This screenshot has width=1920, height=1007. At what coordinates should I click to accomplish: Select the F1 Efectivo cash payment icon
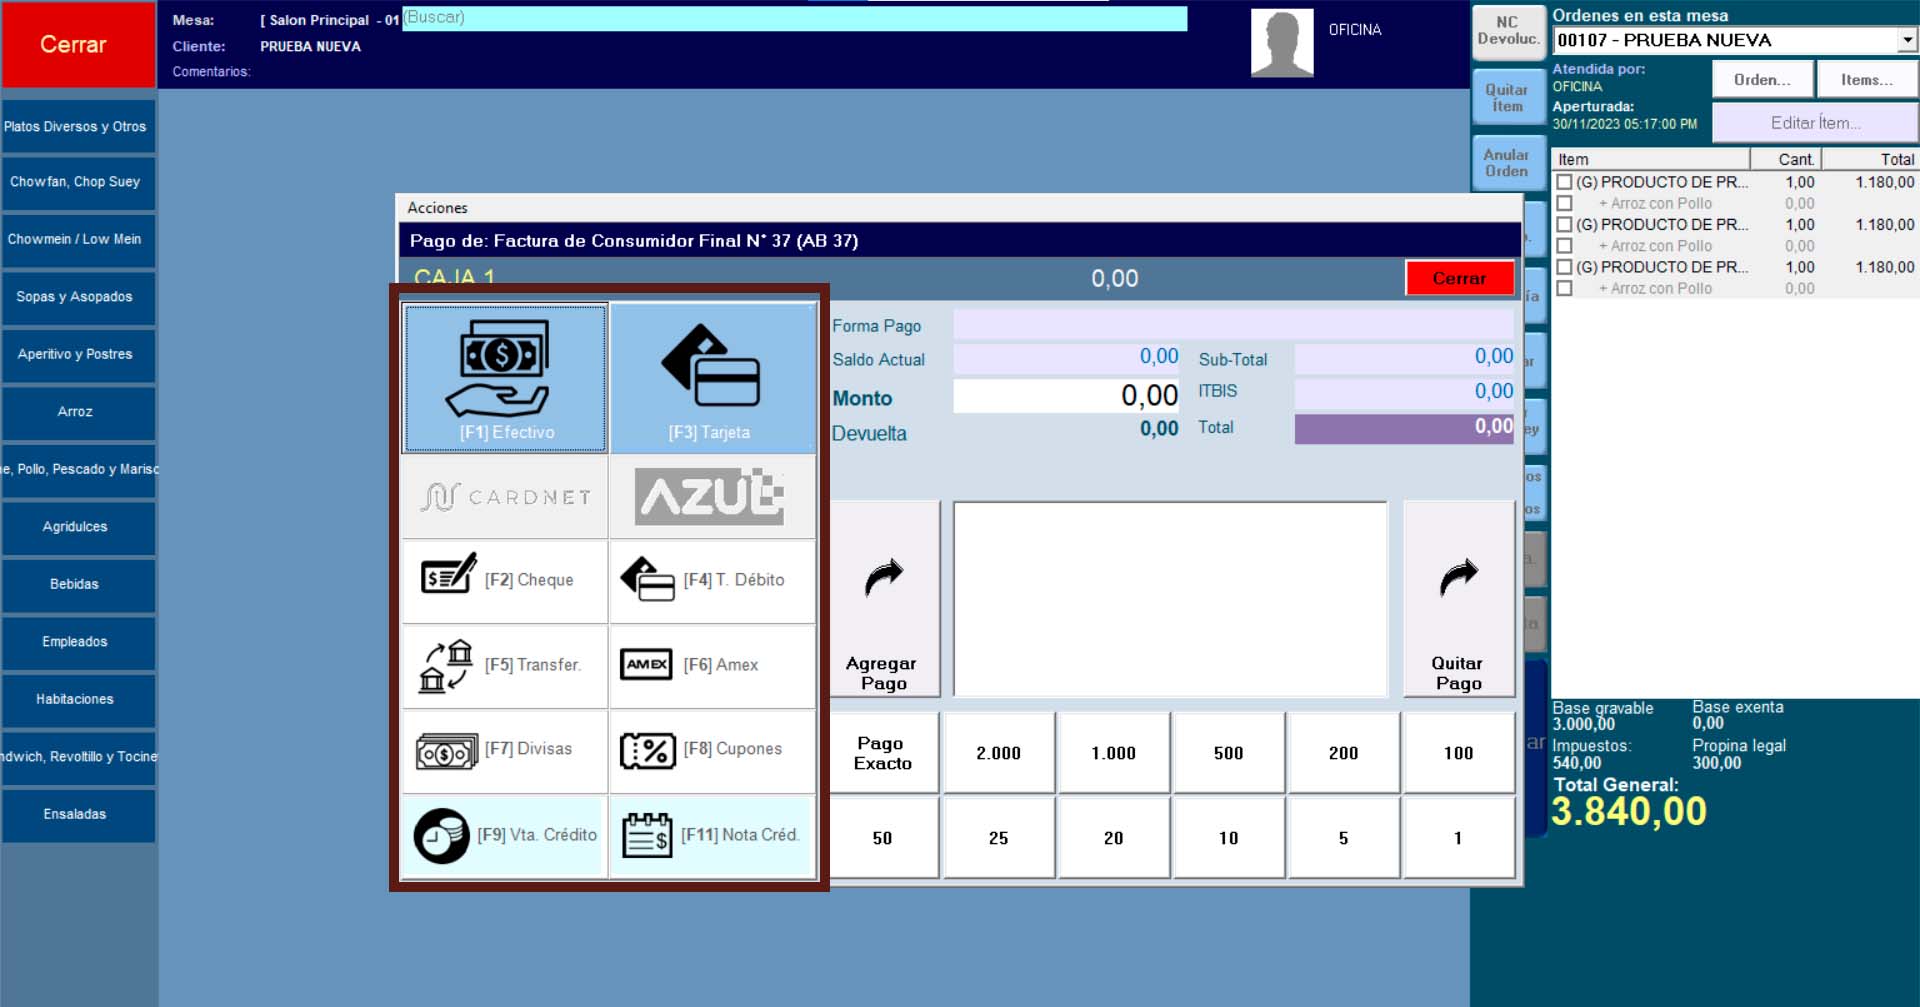(x=504, y=378)
